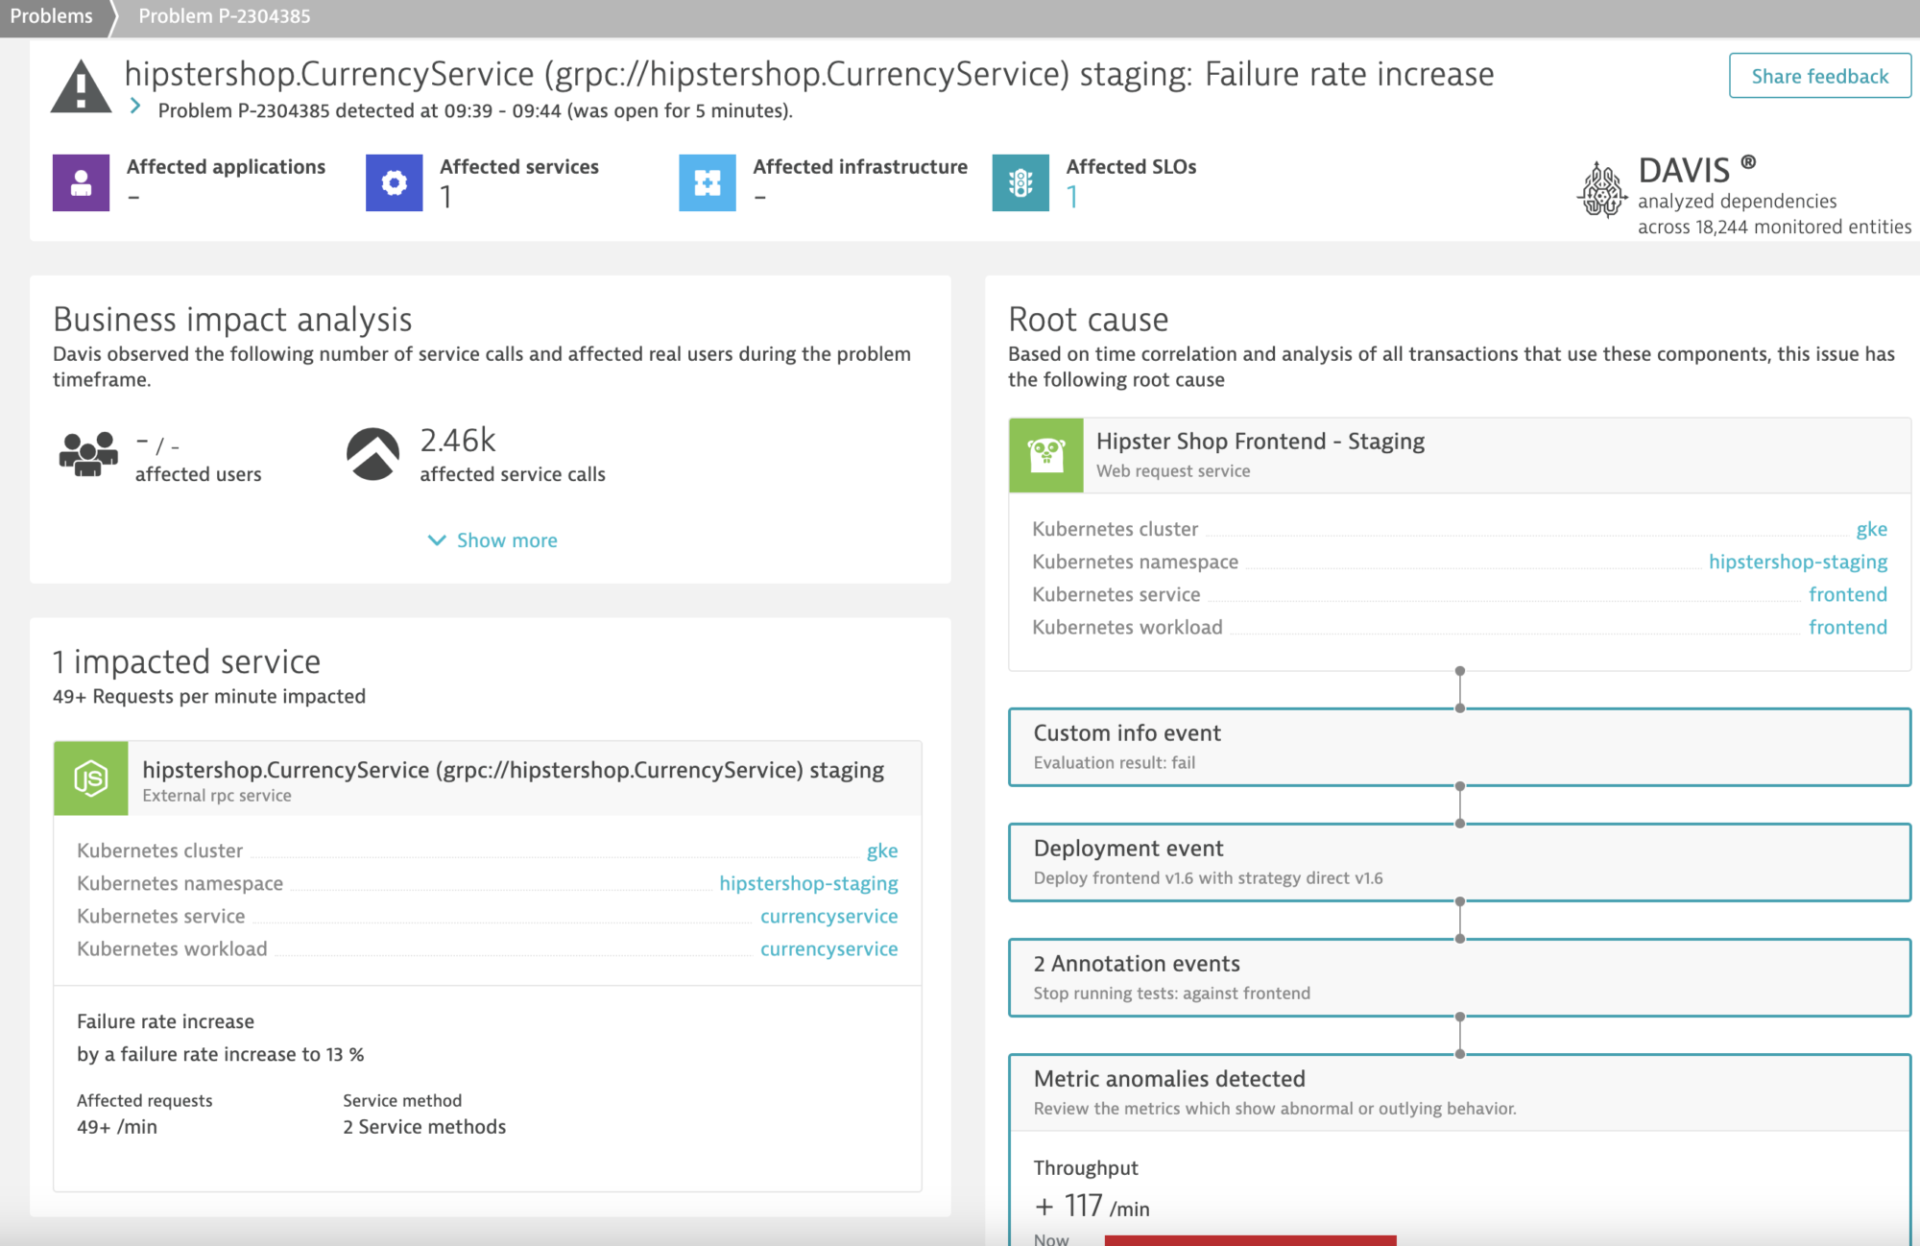Image resolution: width=1920 pixels, height=1246 pixels.
Task: Open frontend Kubernetes service link
Action: (x=1848, y=594)
